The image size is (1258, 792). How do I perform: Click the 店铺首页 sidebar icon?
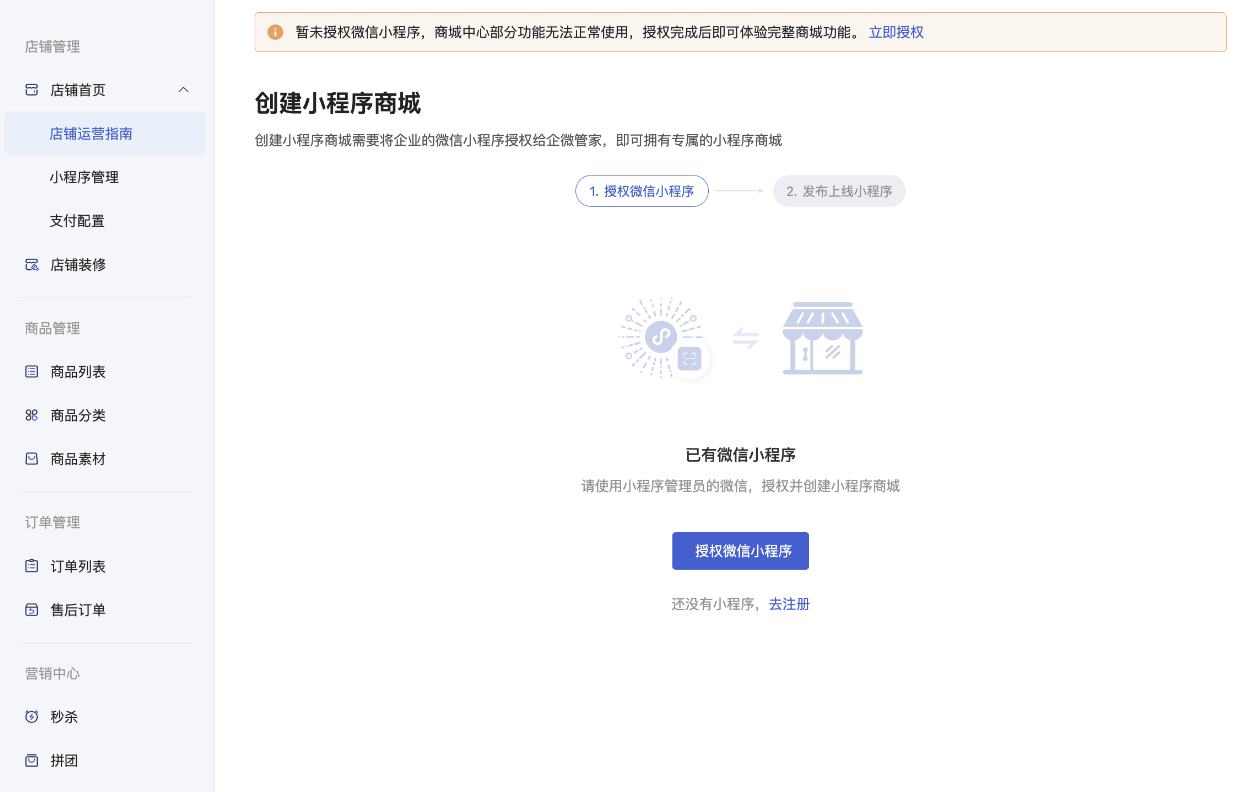click(x=32, y=90)
